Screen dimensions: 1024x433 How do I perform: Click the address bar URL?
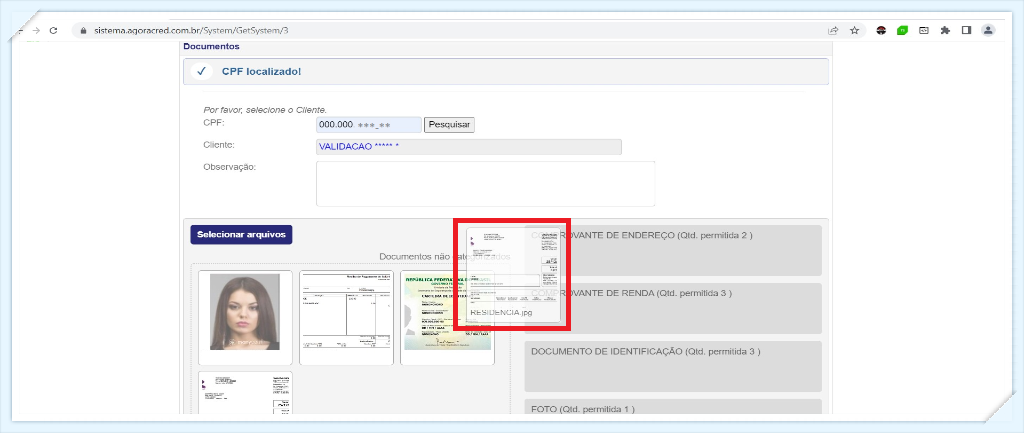click(x=191, y=30)
